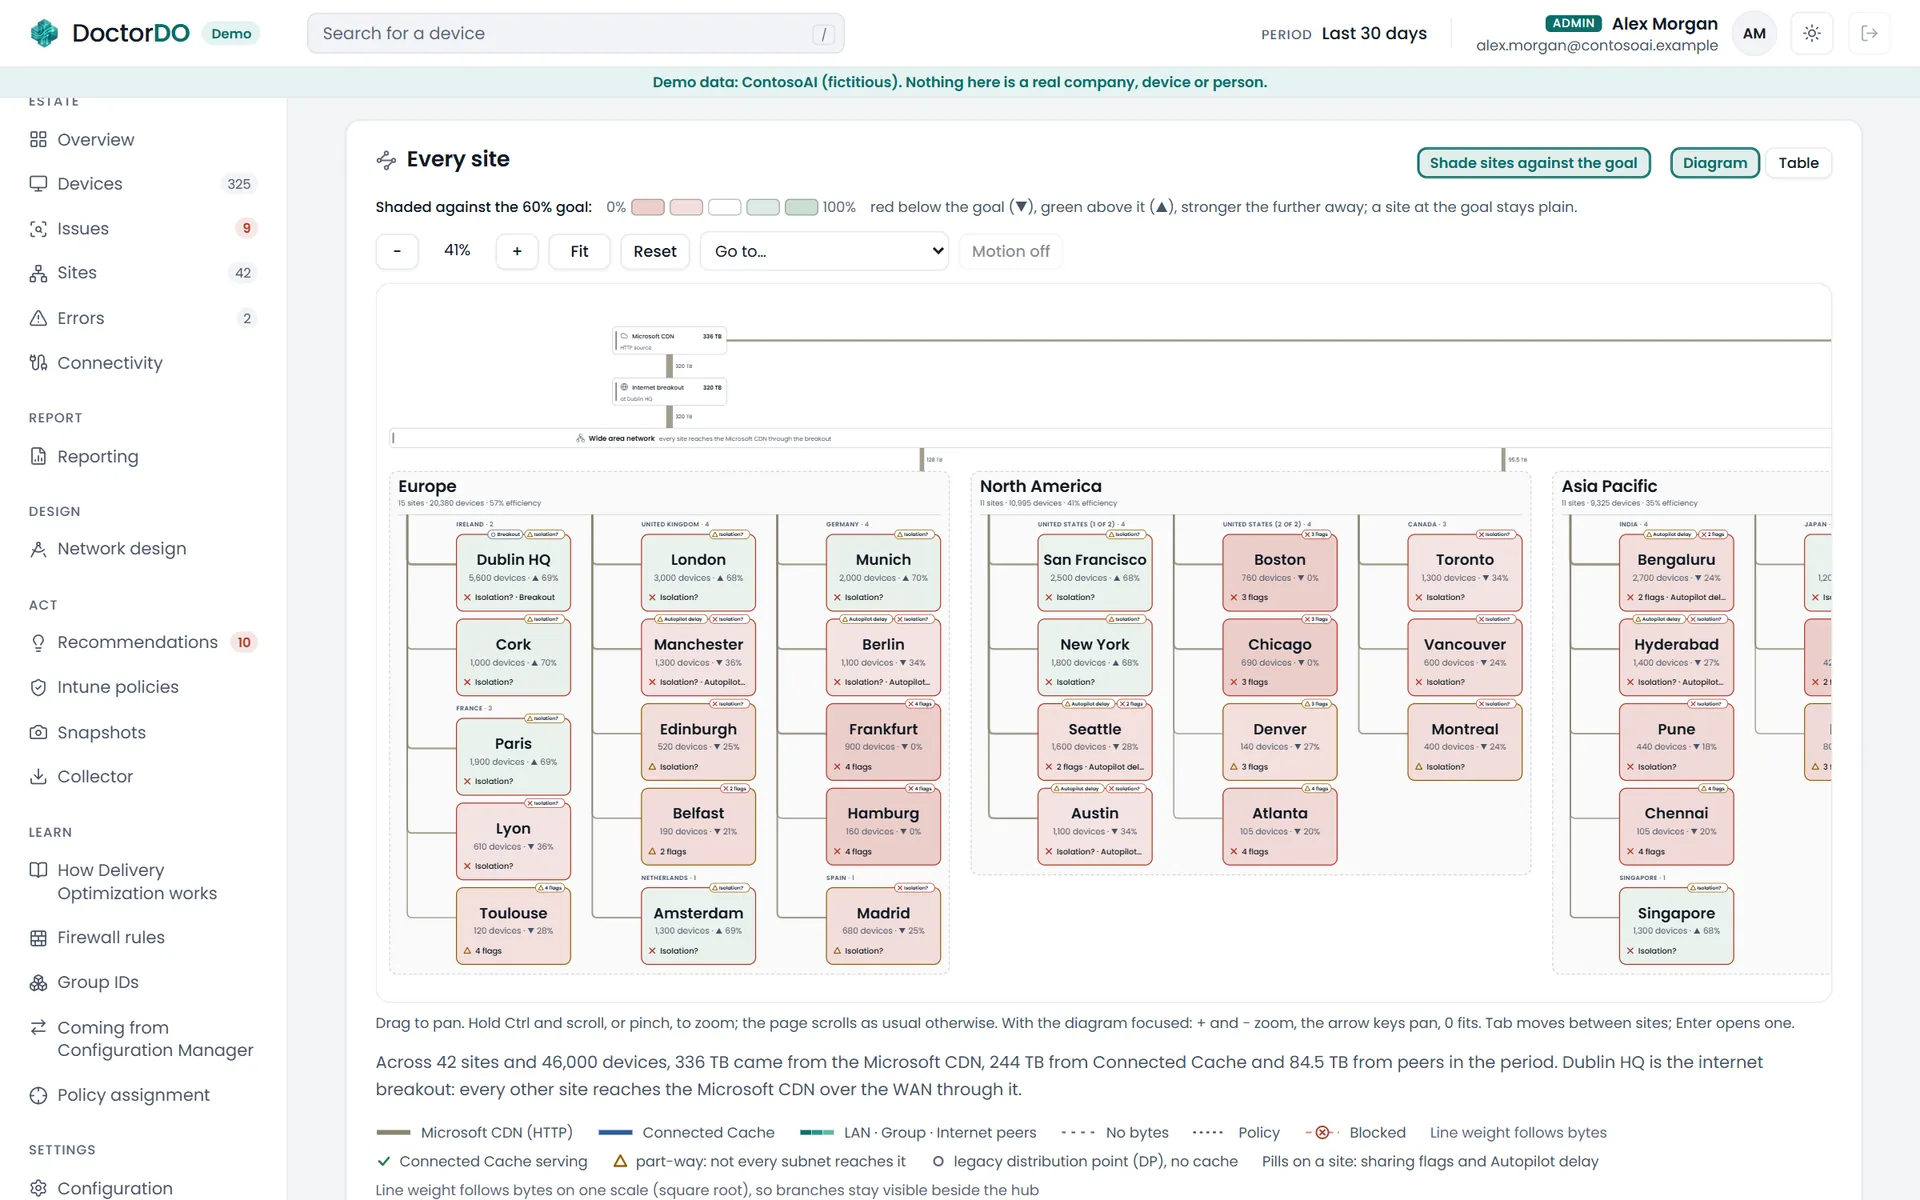Open the Collector download icon
Image resolution: width=1920 pixels, height=1200 pixels.
pos(38,776)
